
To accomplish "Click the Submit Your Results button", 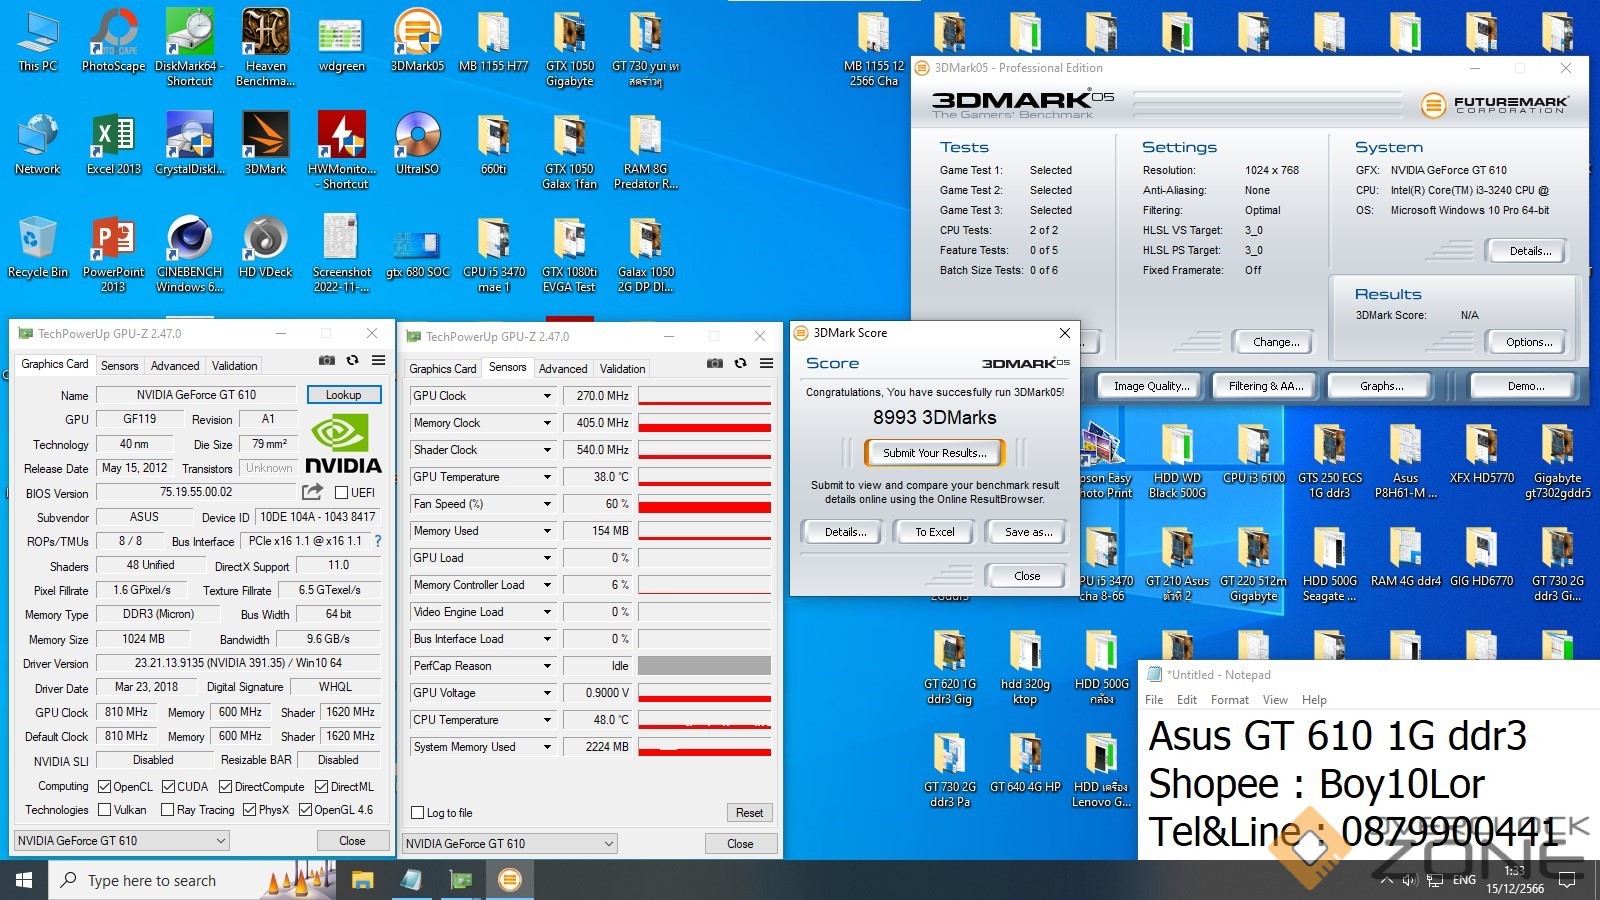I will point(934,453).
